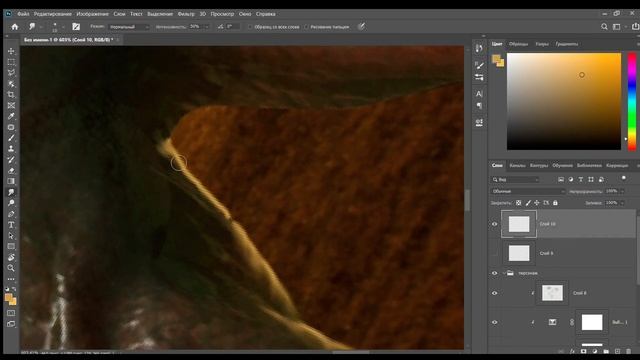This screenshot has height=360, width=640.
Task: Open the Brush Settings collapsed panel icon
Action: click(479, 65)
